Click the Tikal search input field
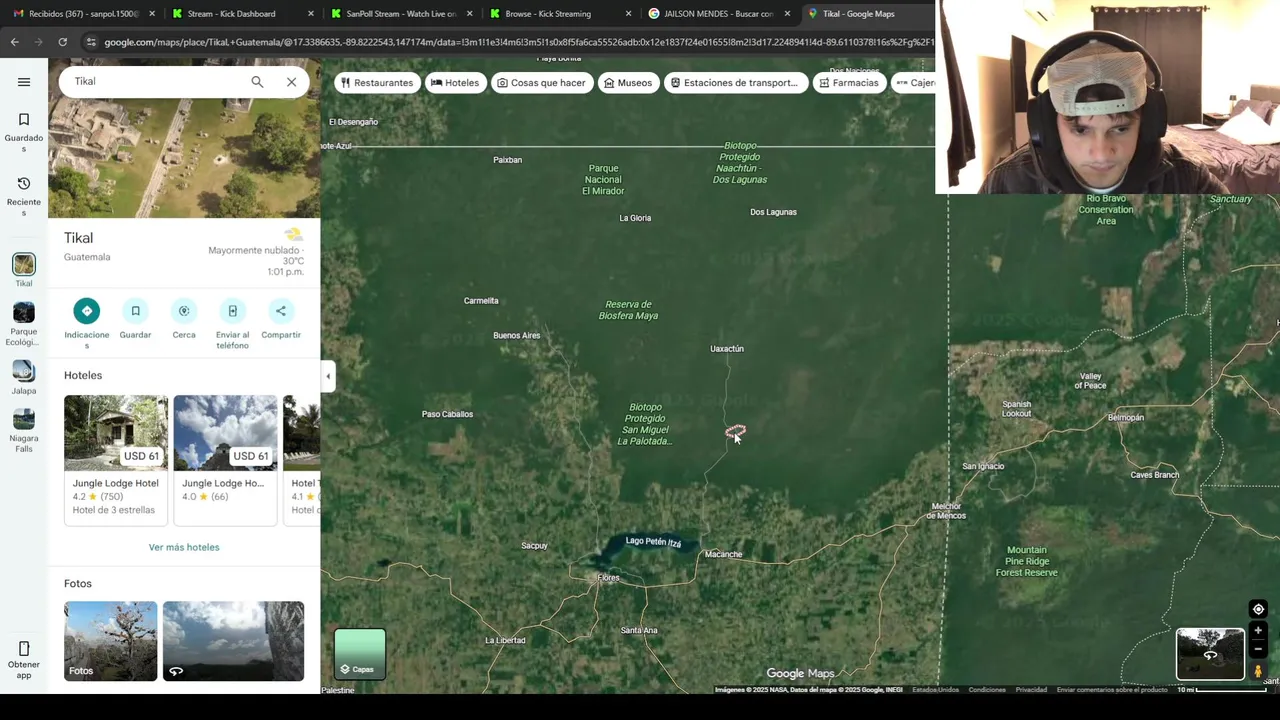This screenshot has height=720, width=1280. [155, 82]
